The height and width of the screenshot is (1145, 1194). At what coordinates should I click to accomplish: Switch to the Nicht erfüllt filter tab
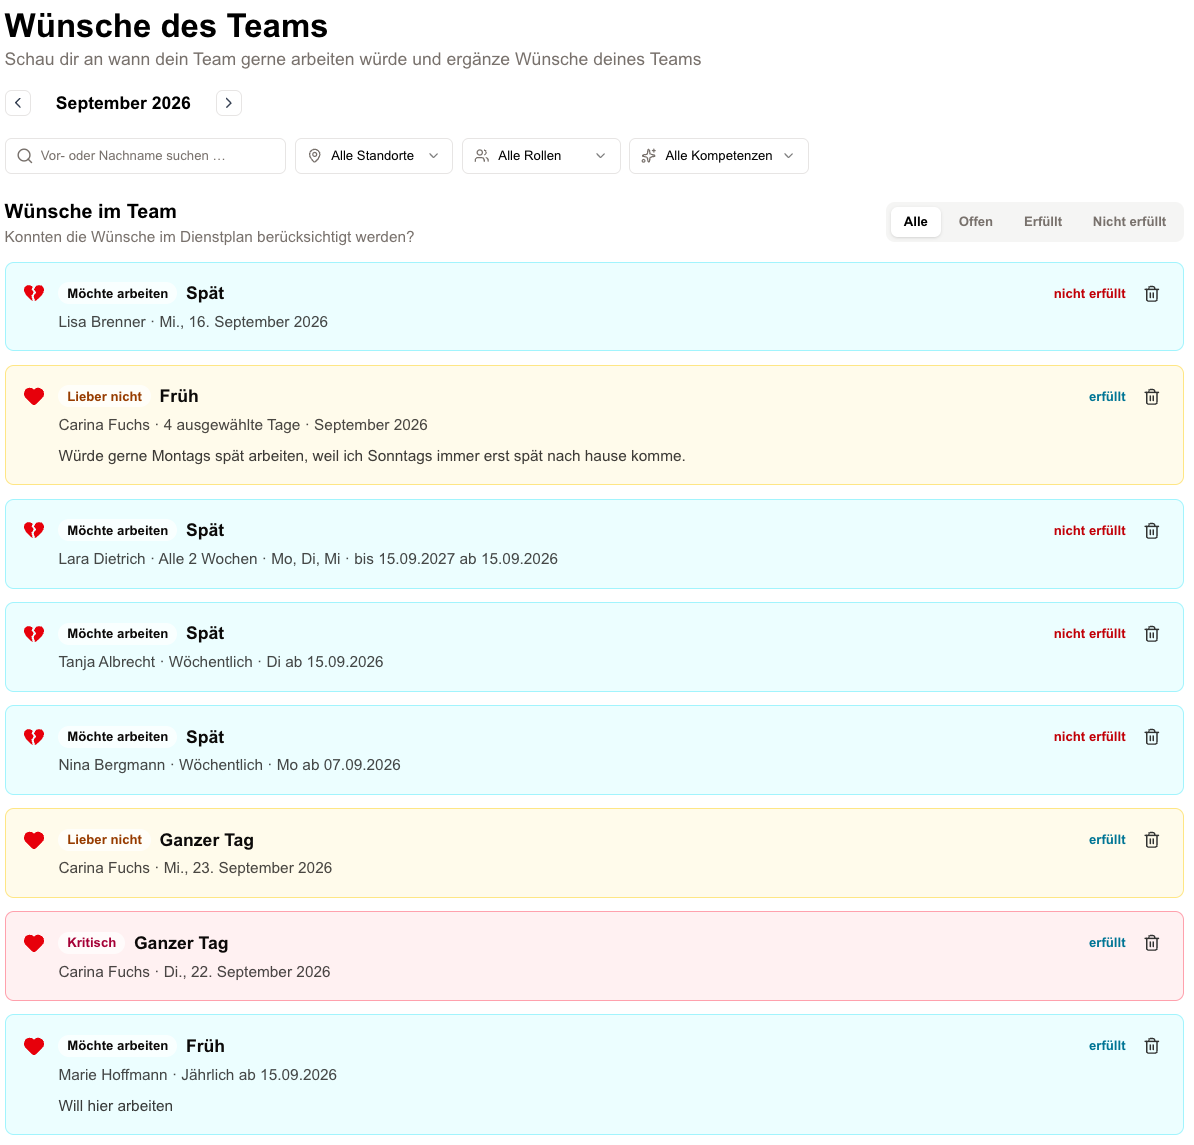click(x=1129, y=222)
